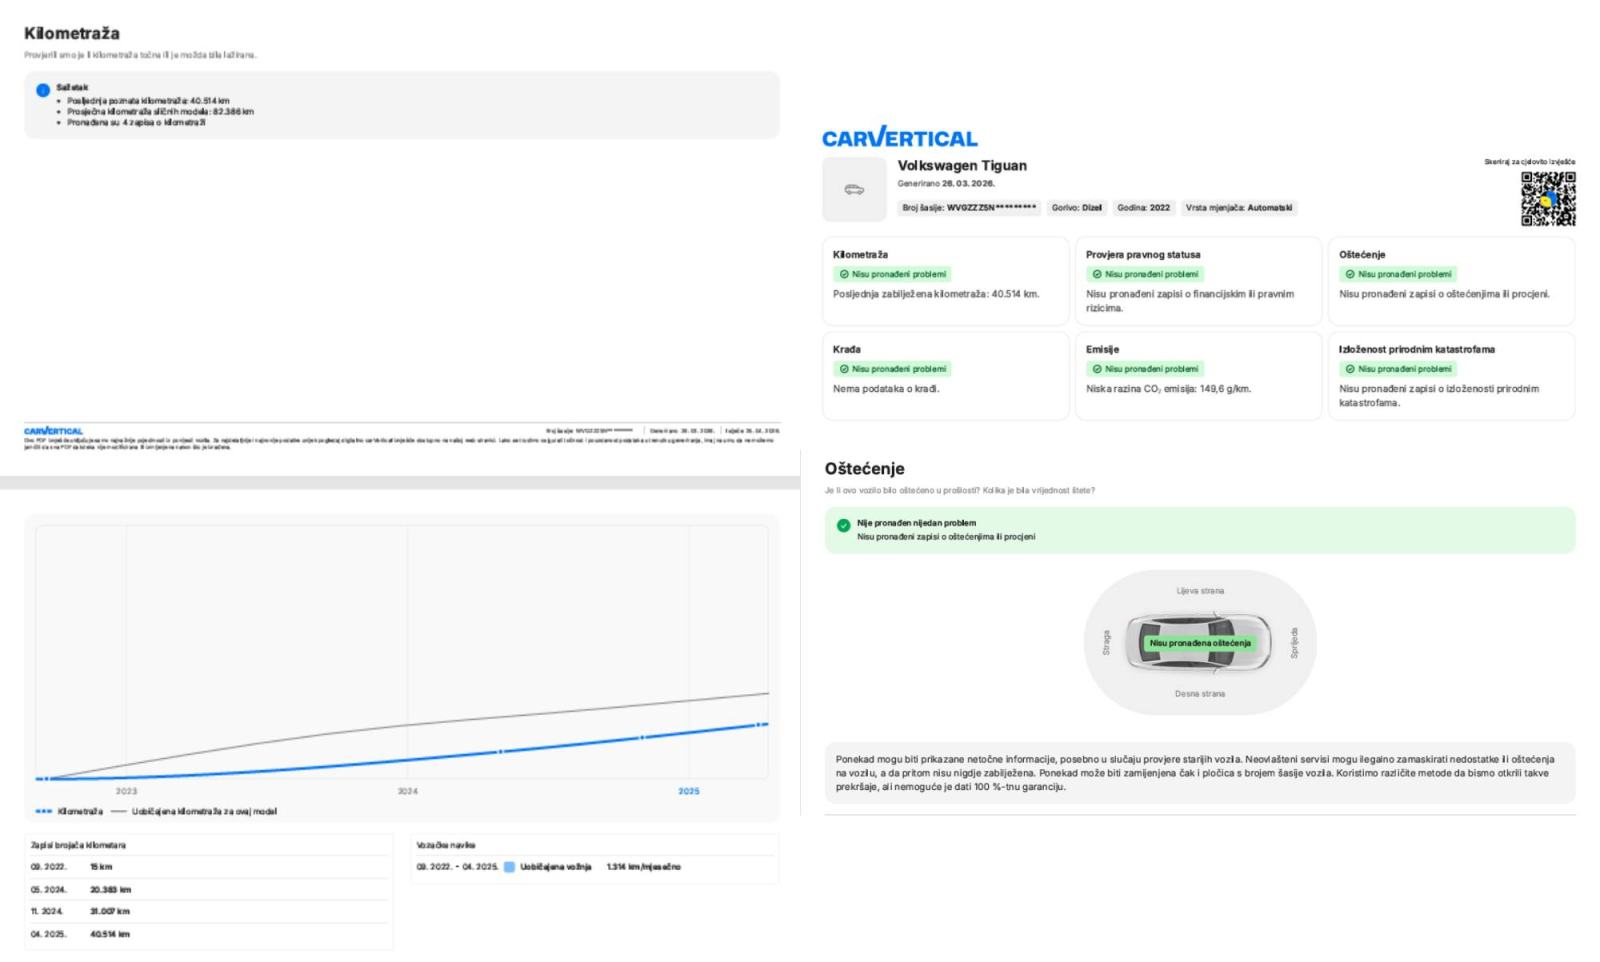Click the QR code for the full report
The width and height of the screenshot is (1600, 962).
(x=1548, y=198)
